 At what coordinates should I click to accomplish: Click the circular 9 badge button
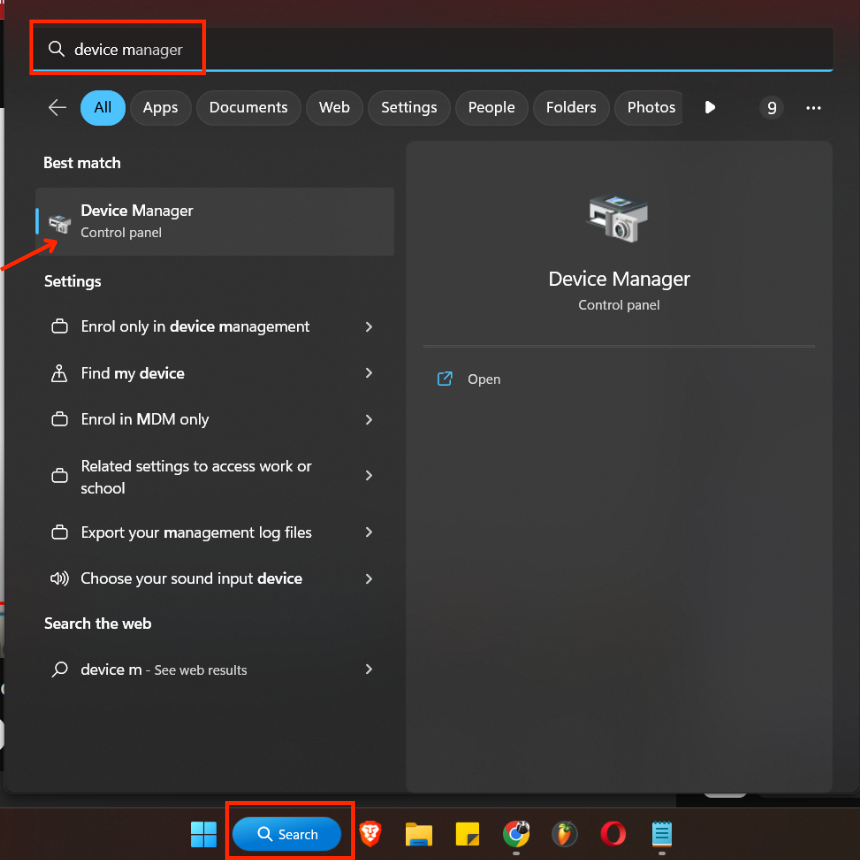point(771,108)
